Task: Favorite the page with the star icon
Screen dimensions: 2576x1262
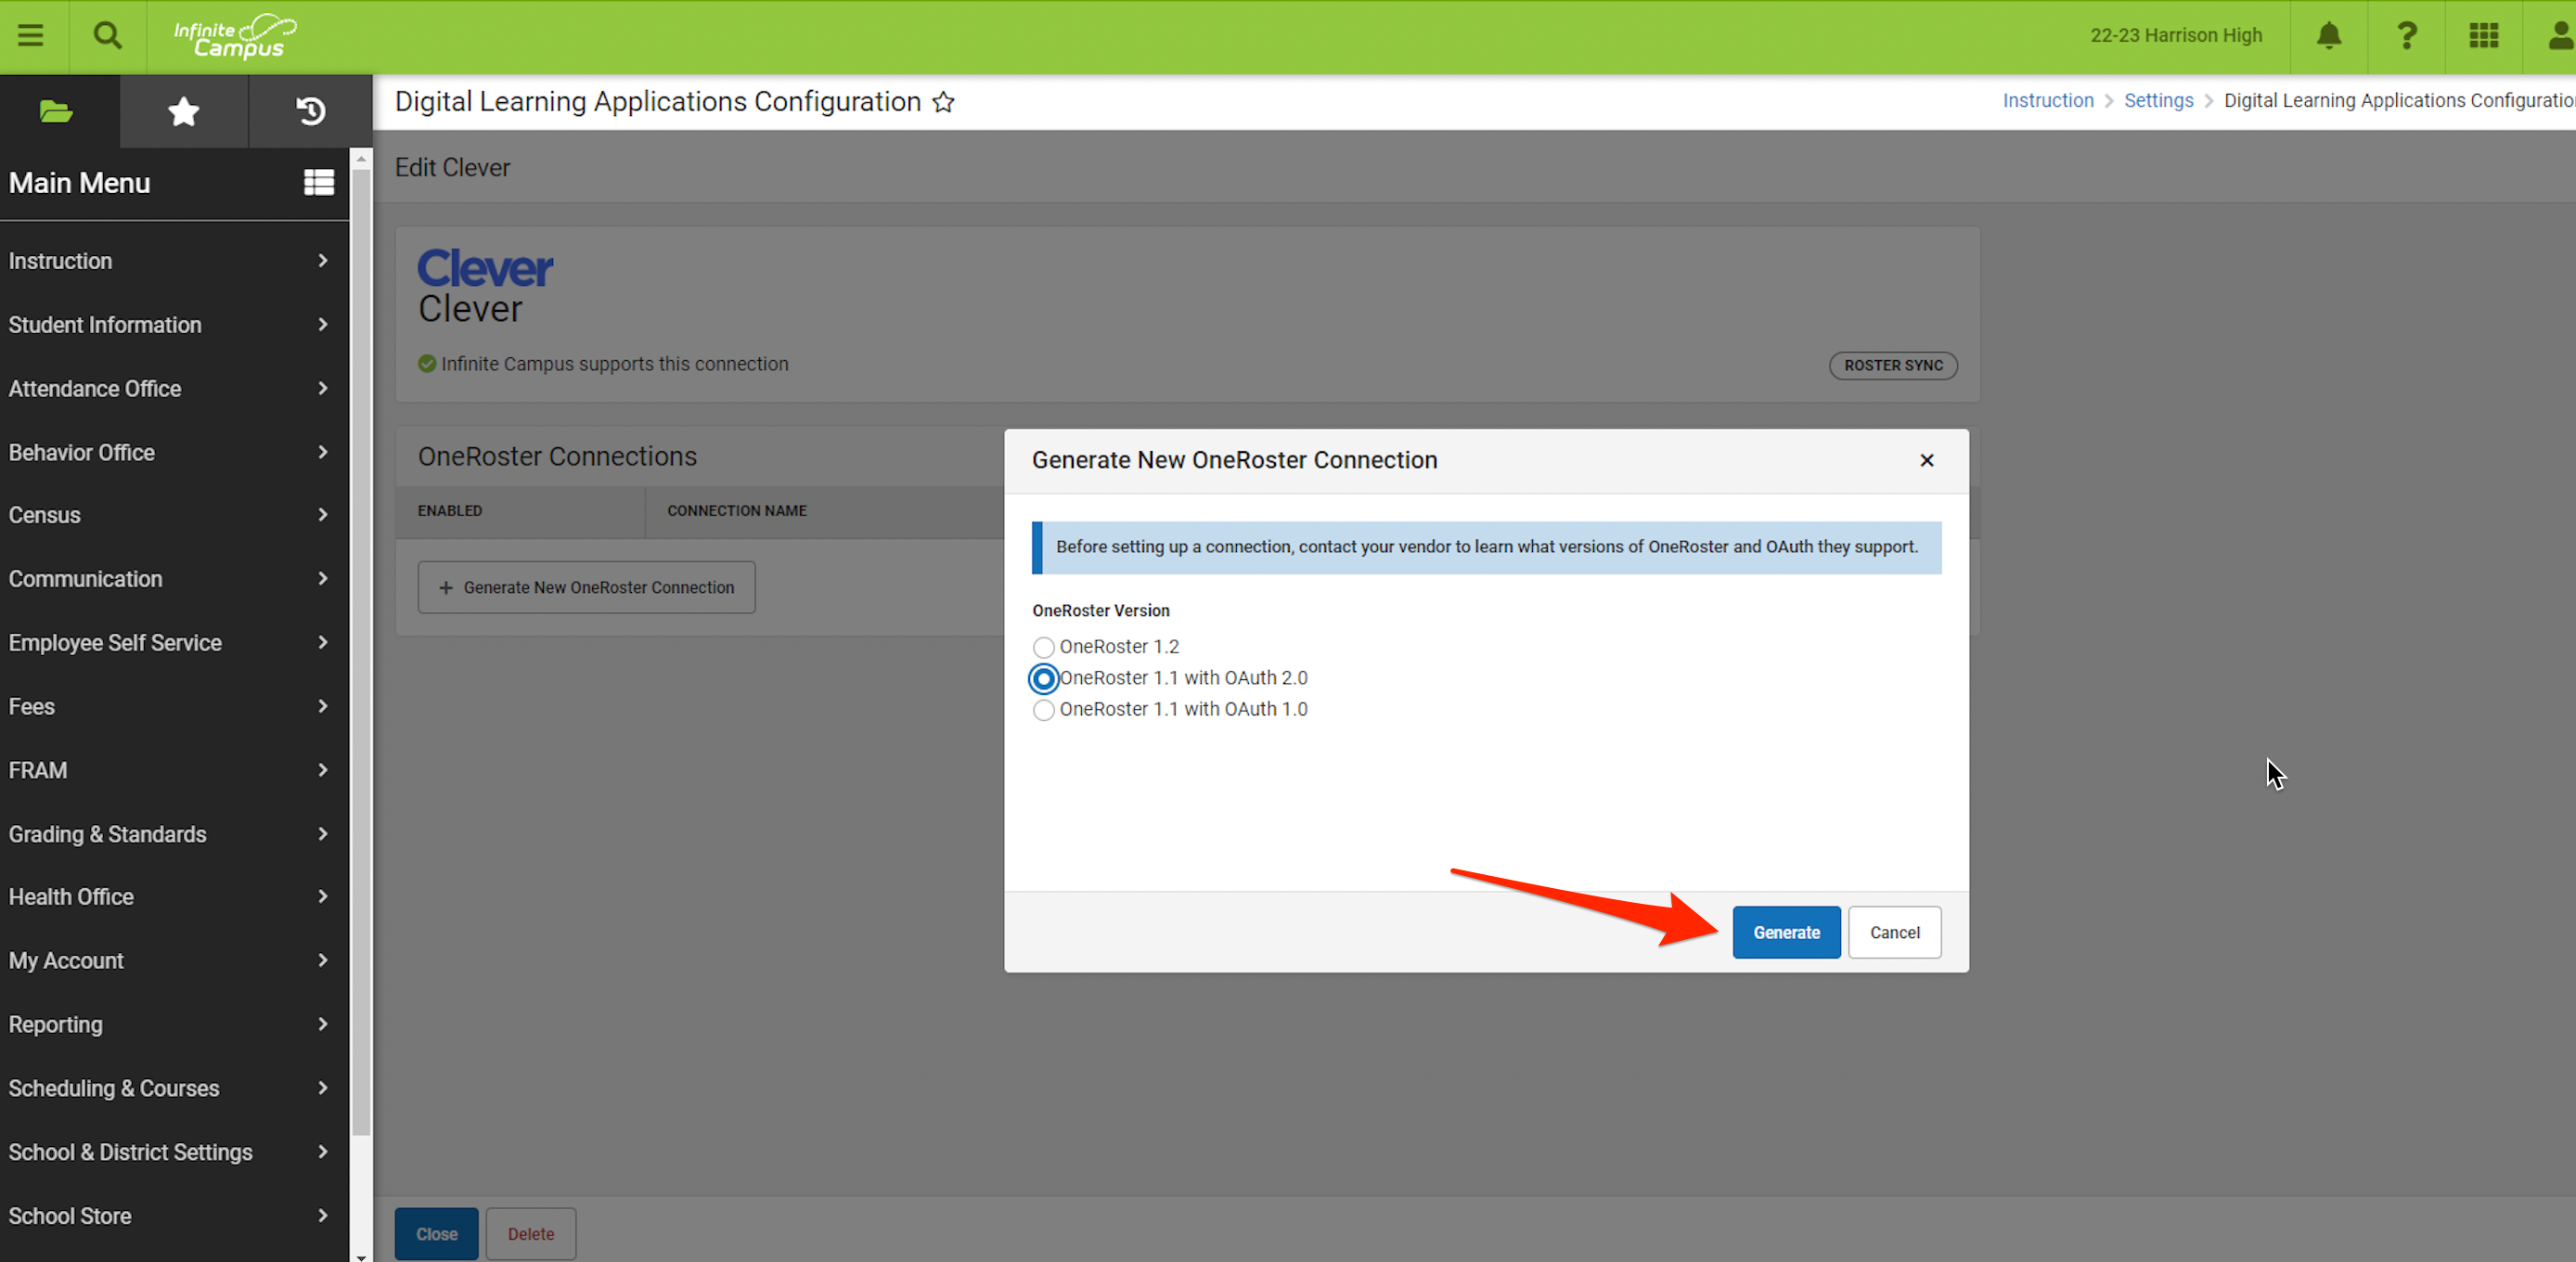Action: pos(942,102)
